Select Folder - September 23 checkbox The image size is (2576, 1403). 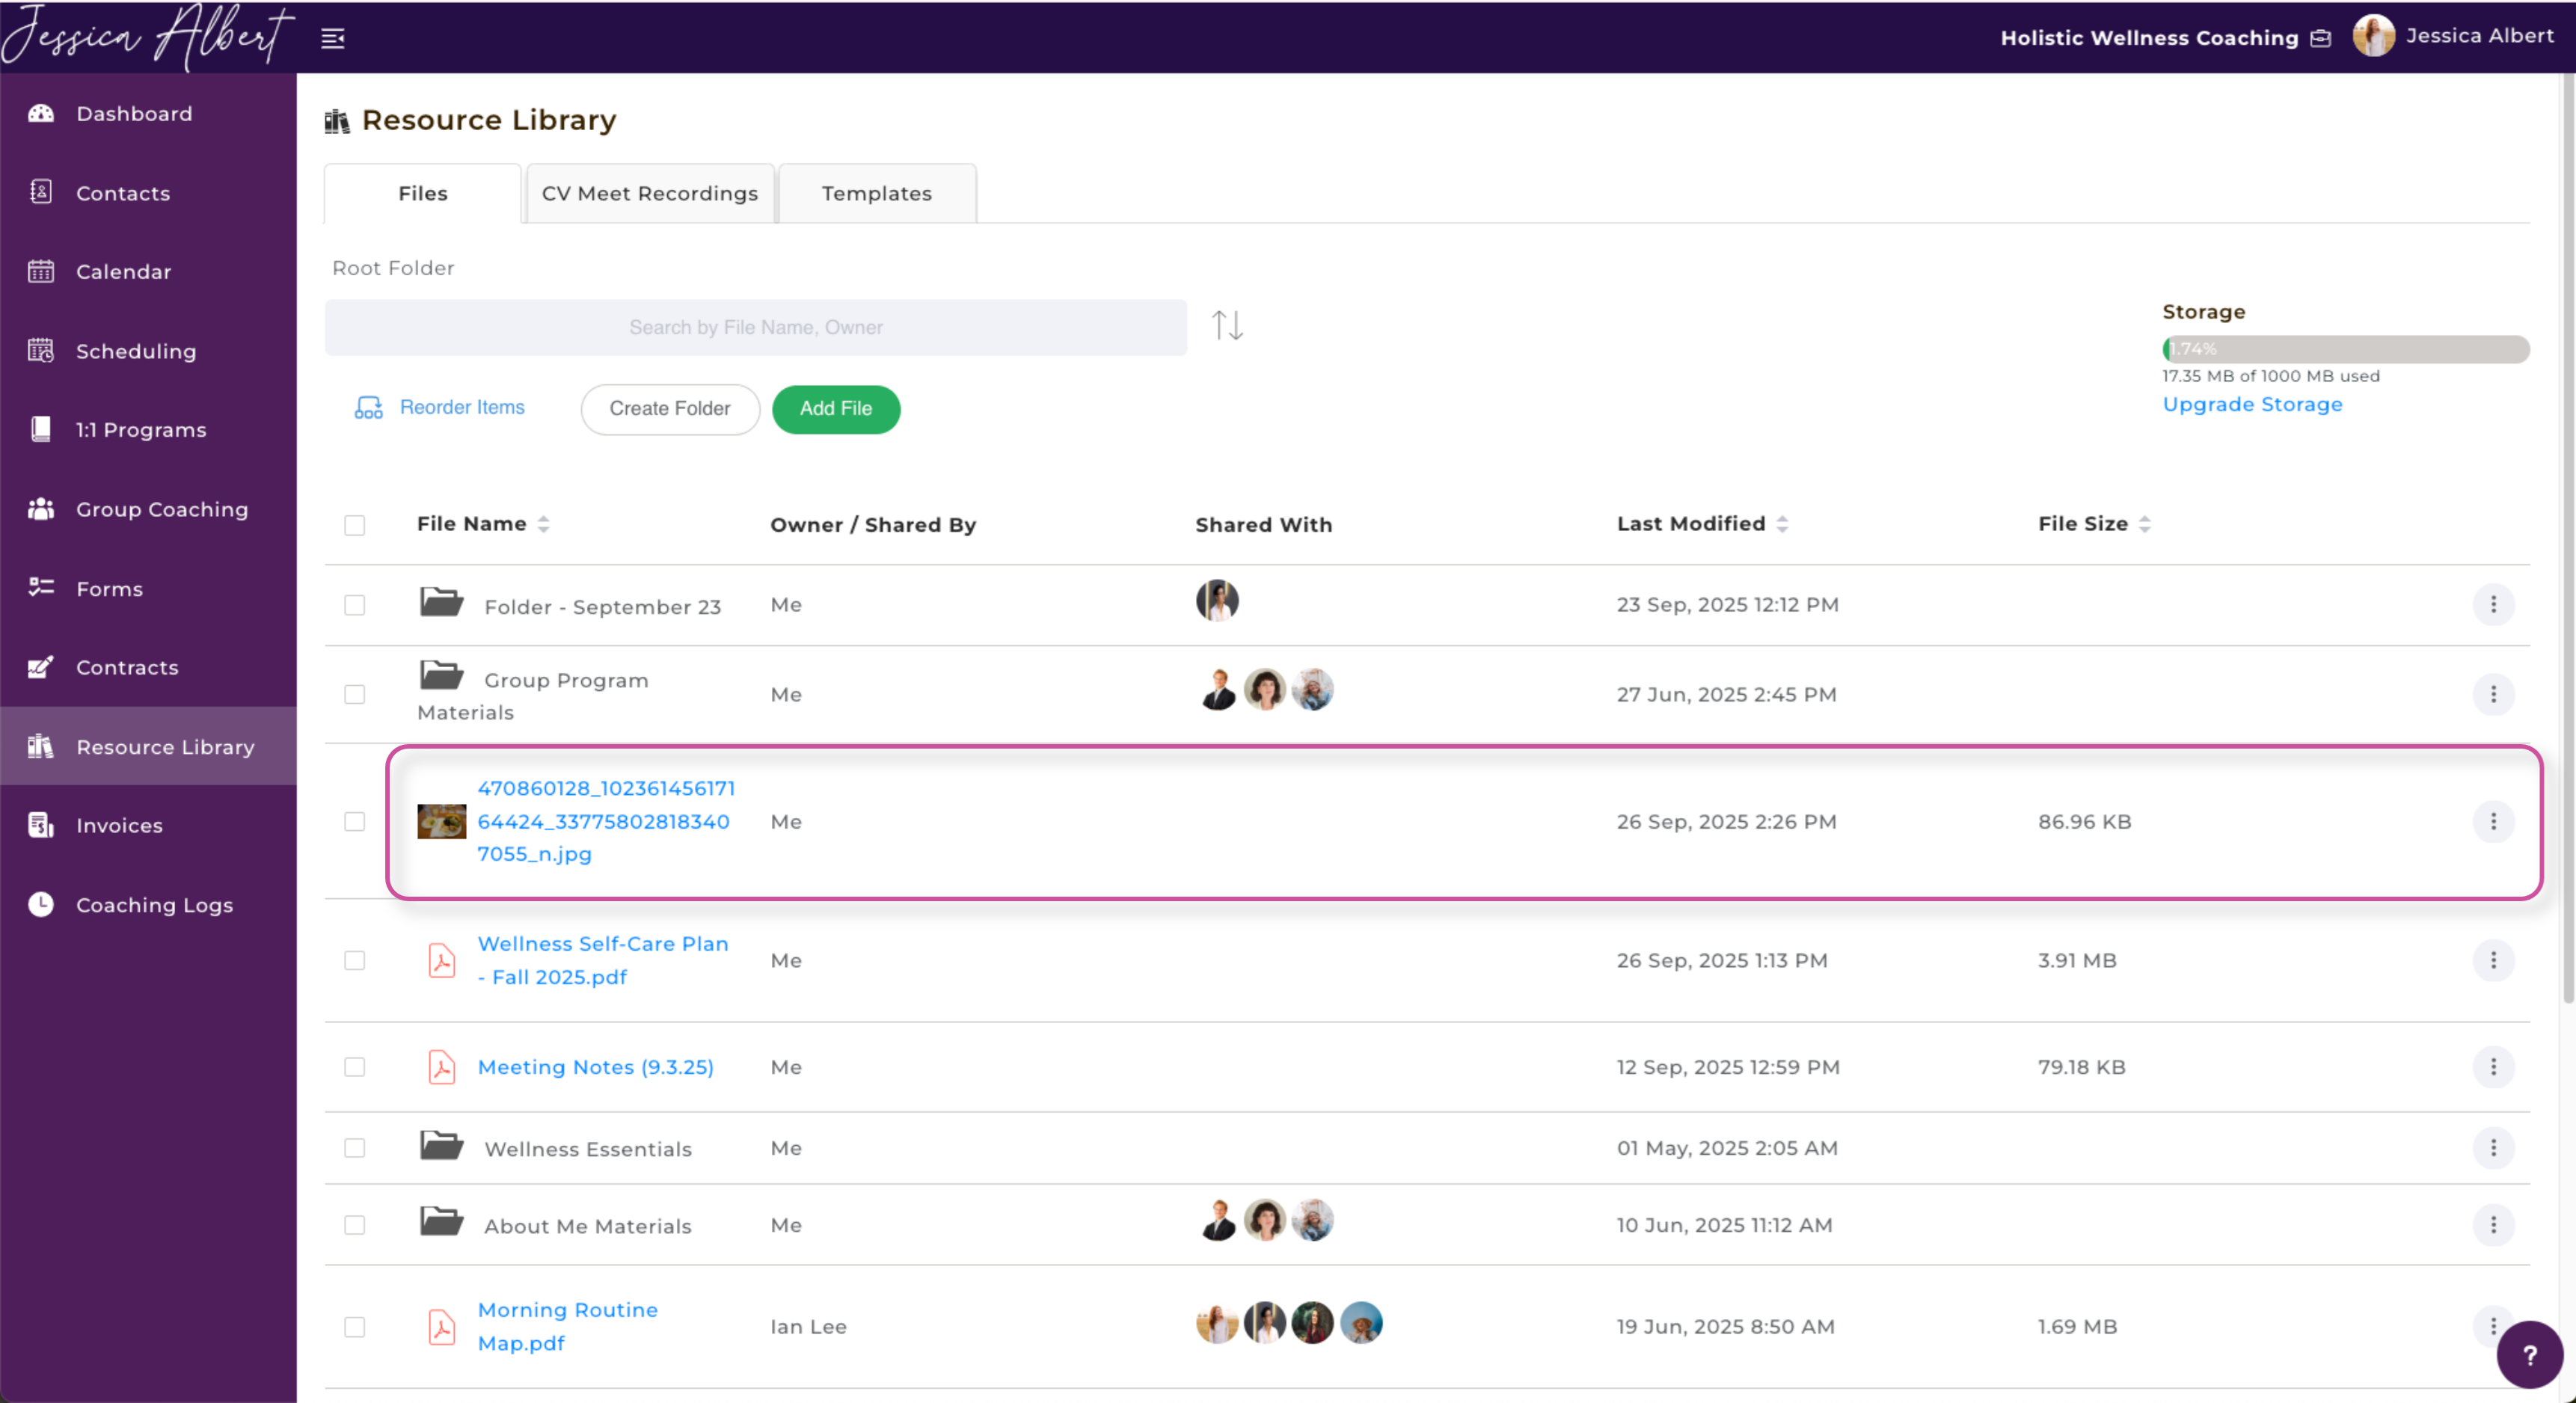tap(354, 605)
